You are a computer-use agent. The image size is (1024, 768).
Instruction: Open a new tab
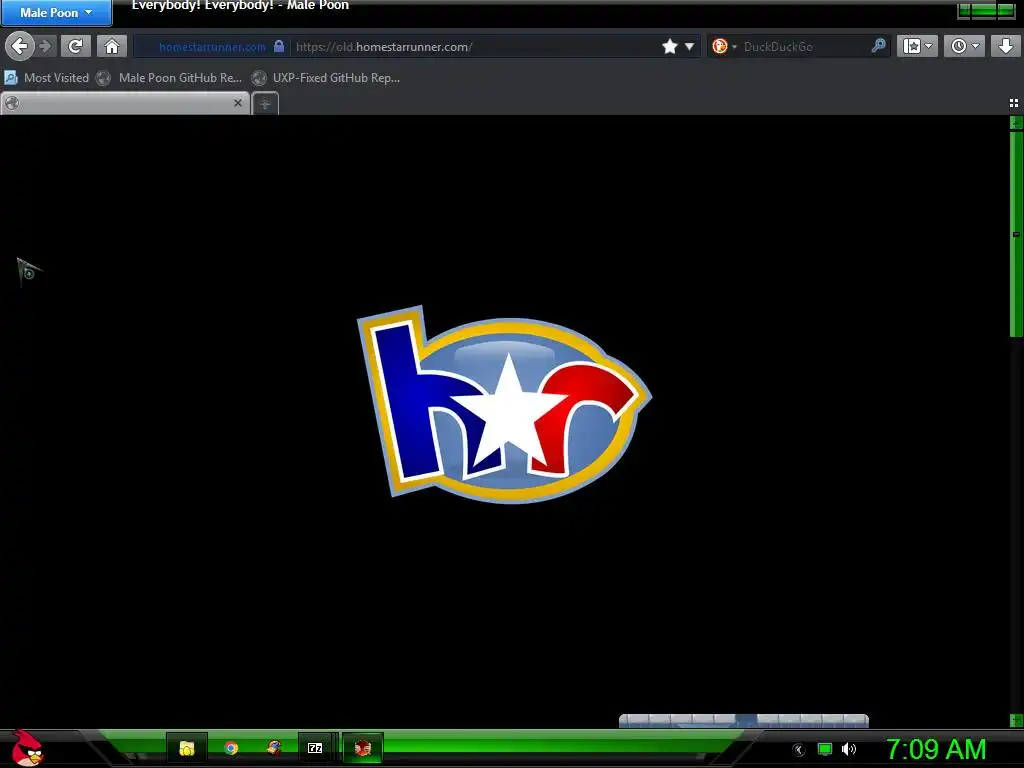265,103
